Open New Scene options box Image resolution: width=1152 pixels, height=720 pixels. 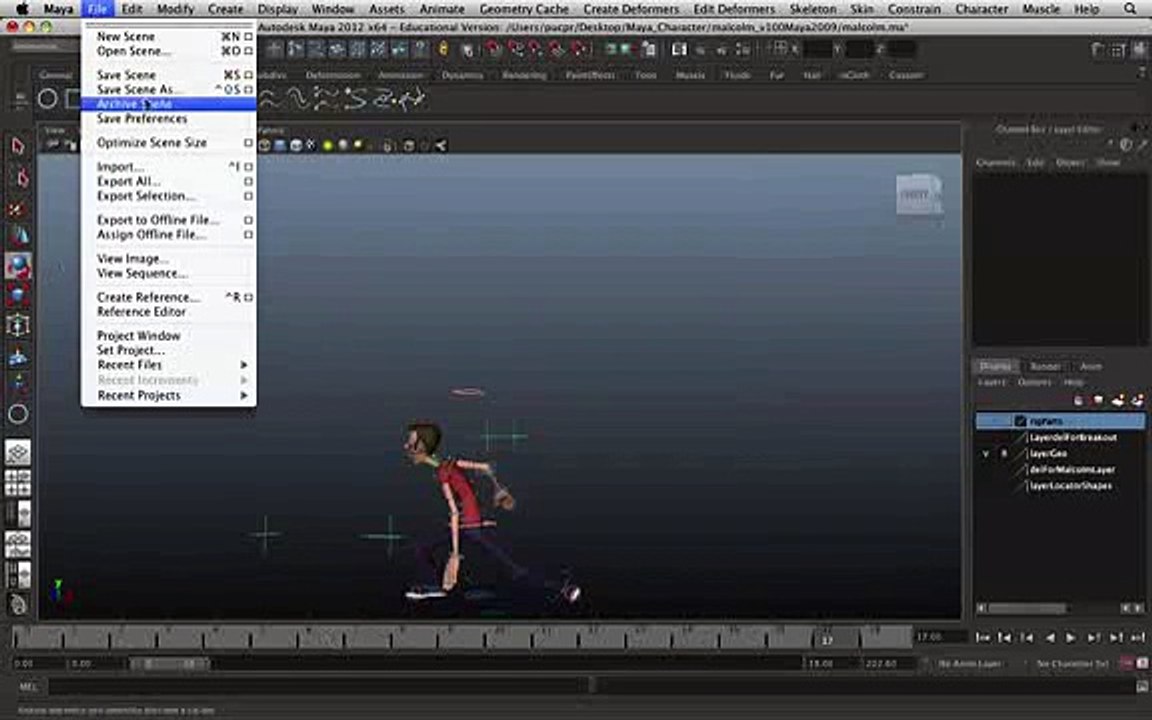click(x=248, y=36)
